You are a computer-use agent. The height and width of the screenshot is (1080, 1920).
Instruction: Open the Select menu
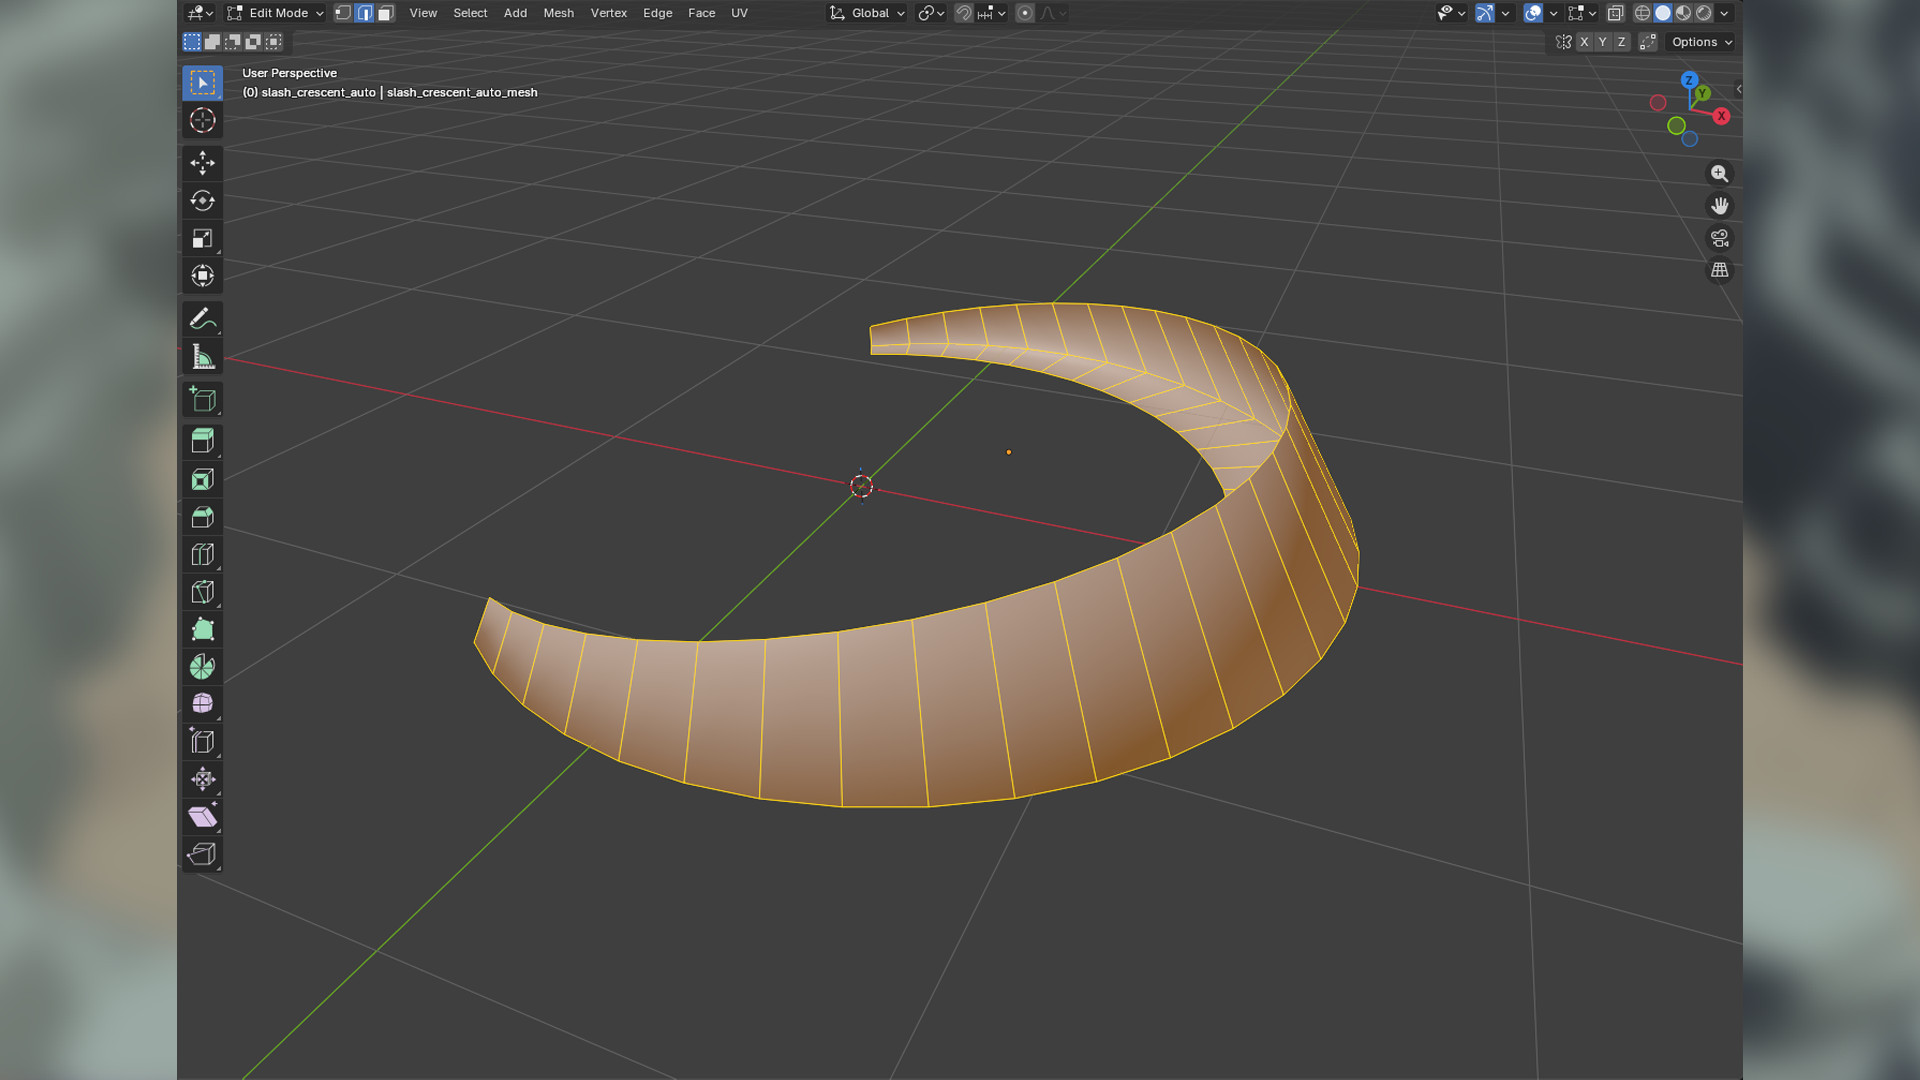pyautogui.click(x=470, y=13)
